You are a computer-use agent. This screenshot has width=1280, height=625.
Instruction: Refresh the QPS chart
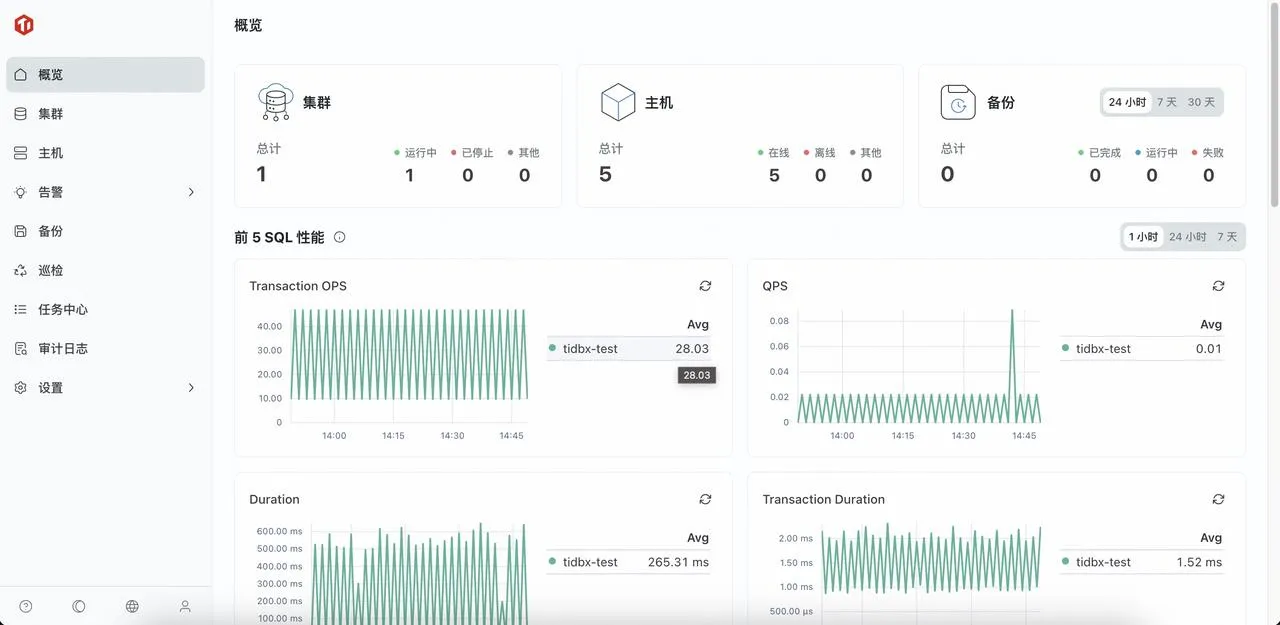click(x=1218, y=285)
